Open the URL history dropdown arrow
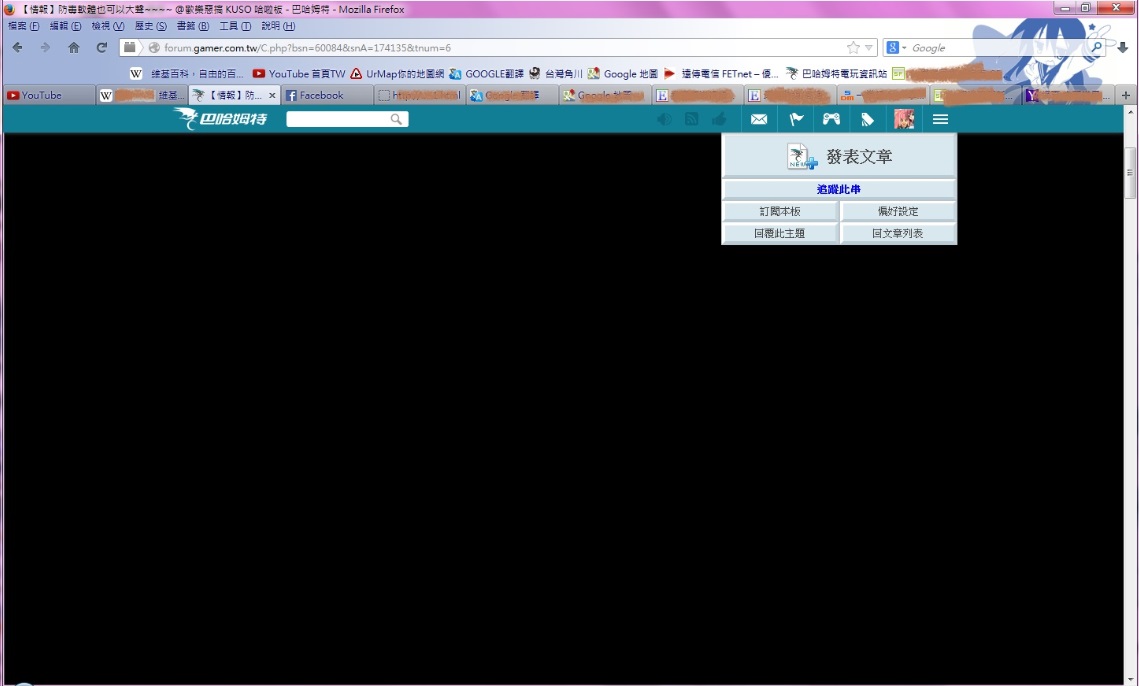 pyautogui.click(x=869, y=47)
